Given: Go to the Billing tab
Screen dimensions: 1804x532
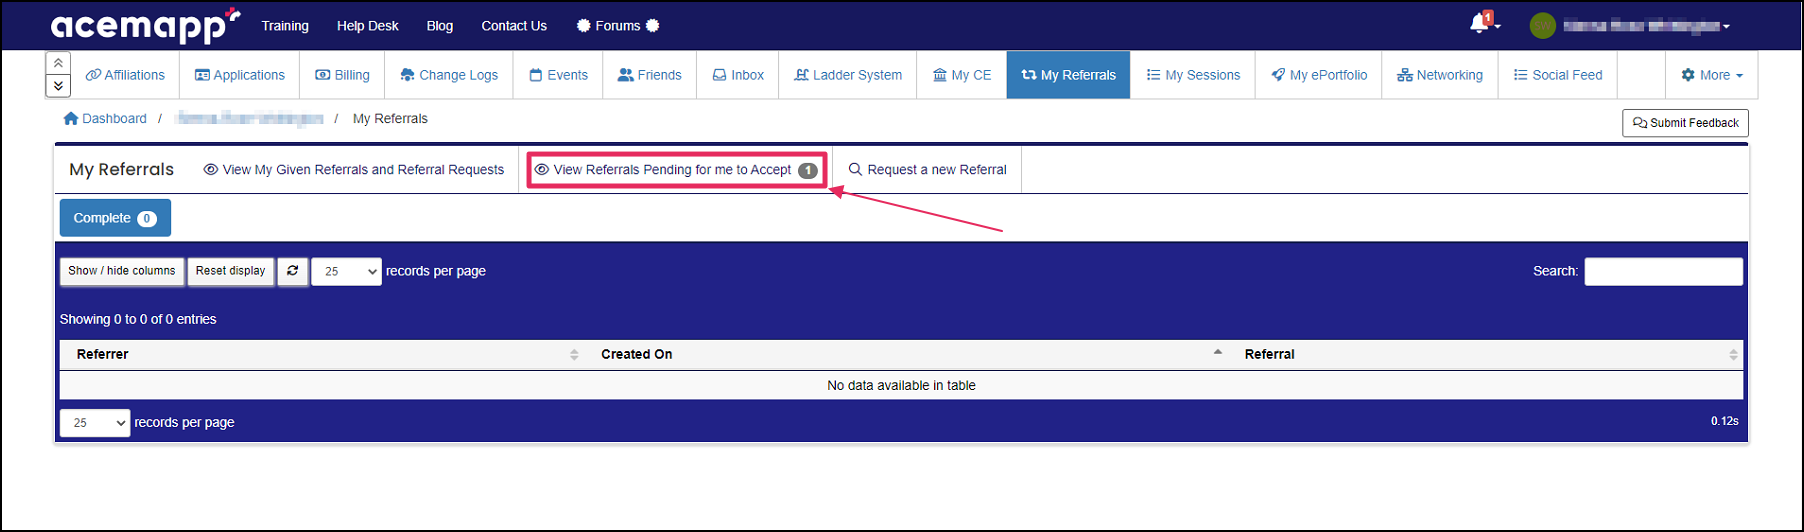Looking at the screenshot, I should 342,75.
